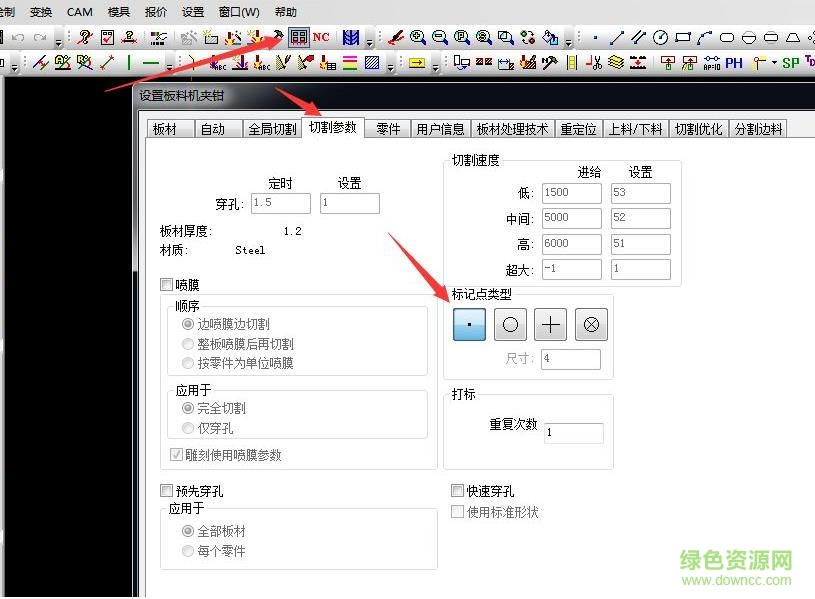Screen dimensions: 815x599
Task: Select the dot marker point type
Action: pyautogui.click(x=467, y=324)
